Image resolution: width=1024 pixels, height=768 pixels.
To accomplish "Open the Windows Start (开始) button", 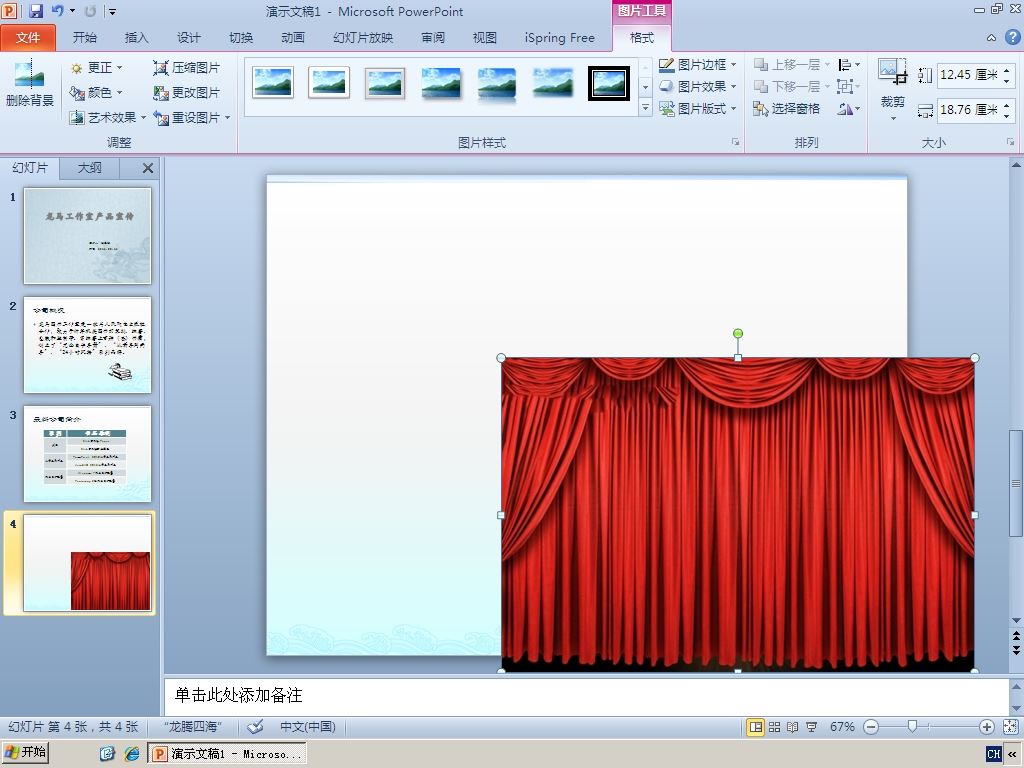I will point(25,753).
